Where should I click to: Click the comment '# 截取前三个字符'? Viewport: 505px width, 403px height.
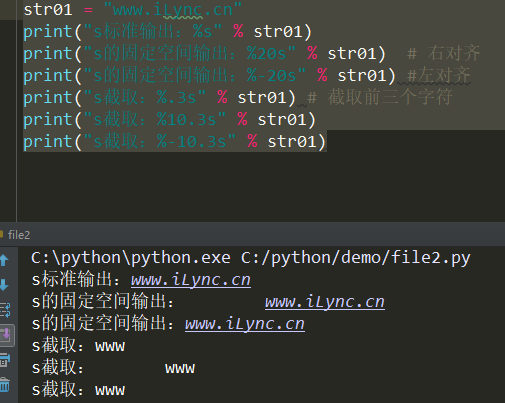tap(380, 97)
